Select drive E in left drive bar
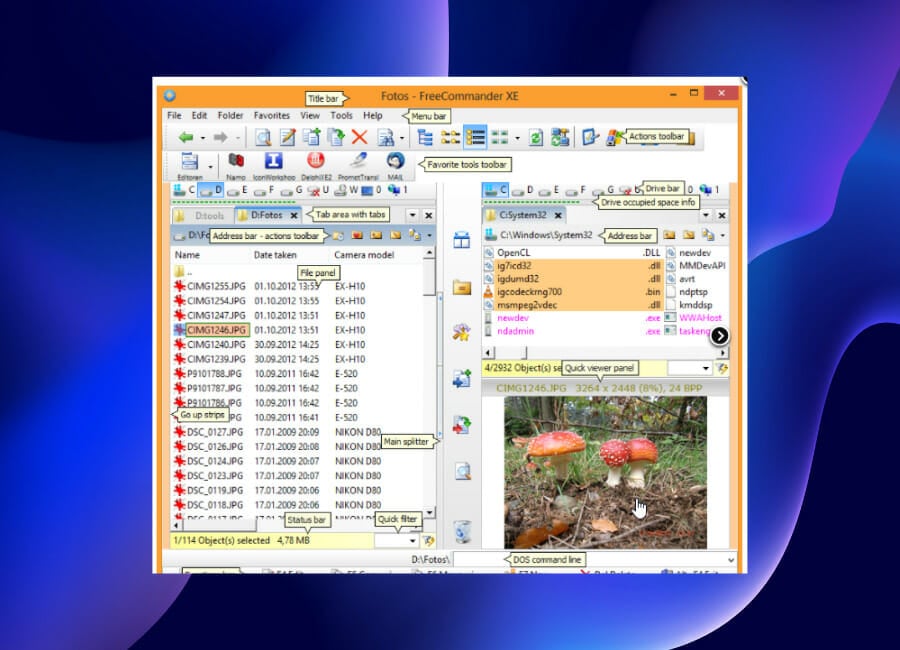This screenshot has width=900, height=650. pos(238,190)
